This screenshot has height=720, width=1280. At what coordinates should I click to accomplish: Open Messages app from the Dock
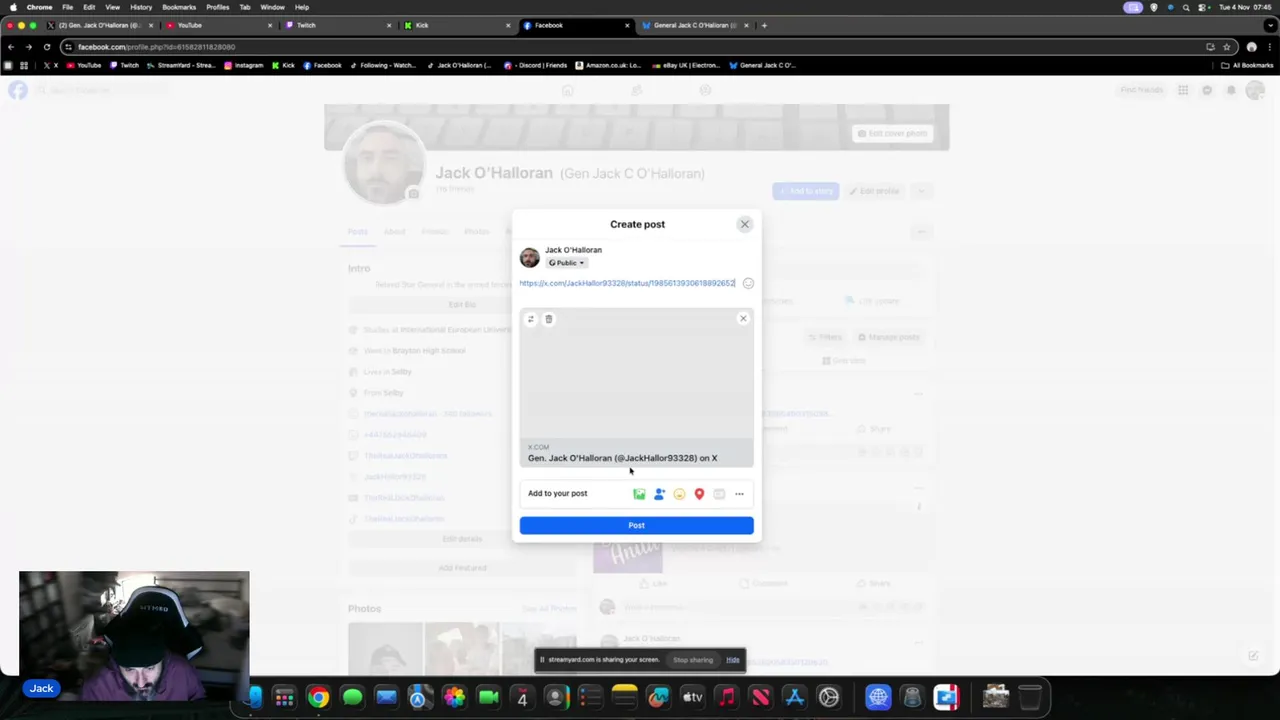coord(352,697)
